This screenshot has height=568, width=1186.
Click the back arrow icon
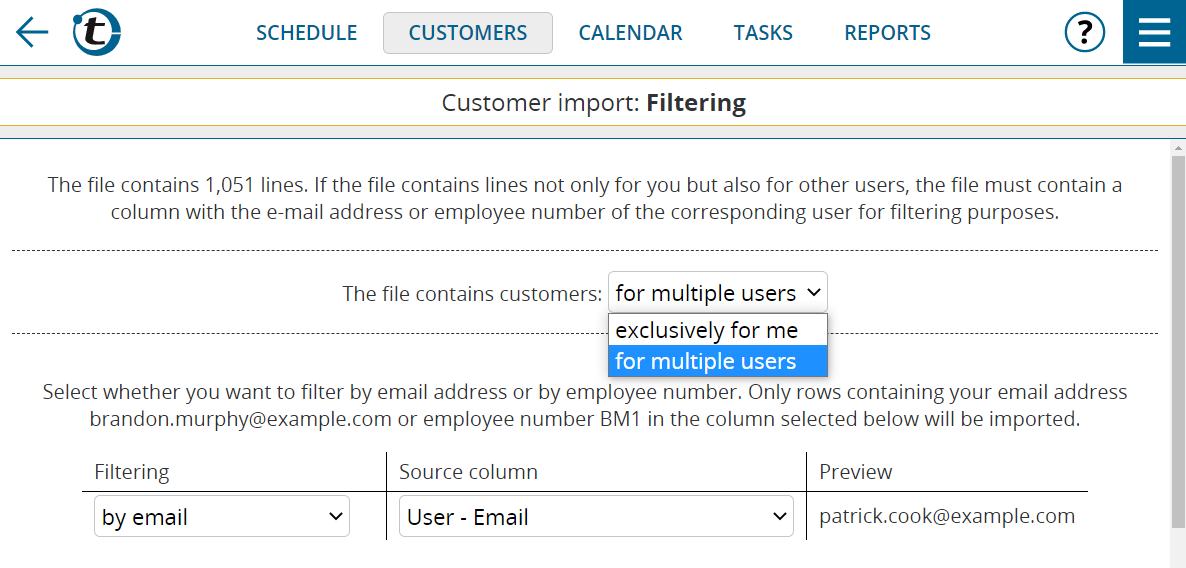click(32, 33)
